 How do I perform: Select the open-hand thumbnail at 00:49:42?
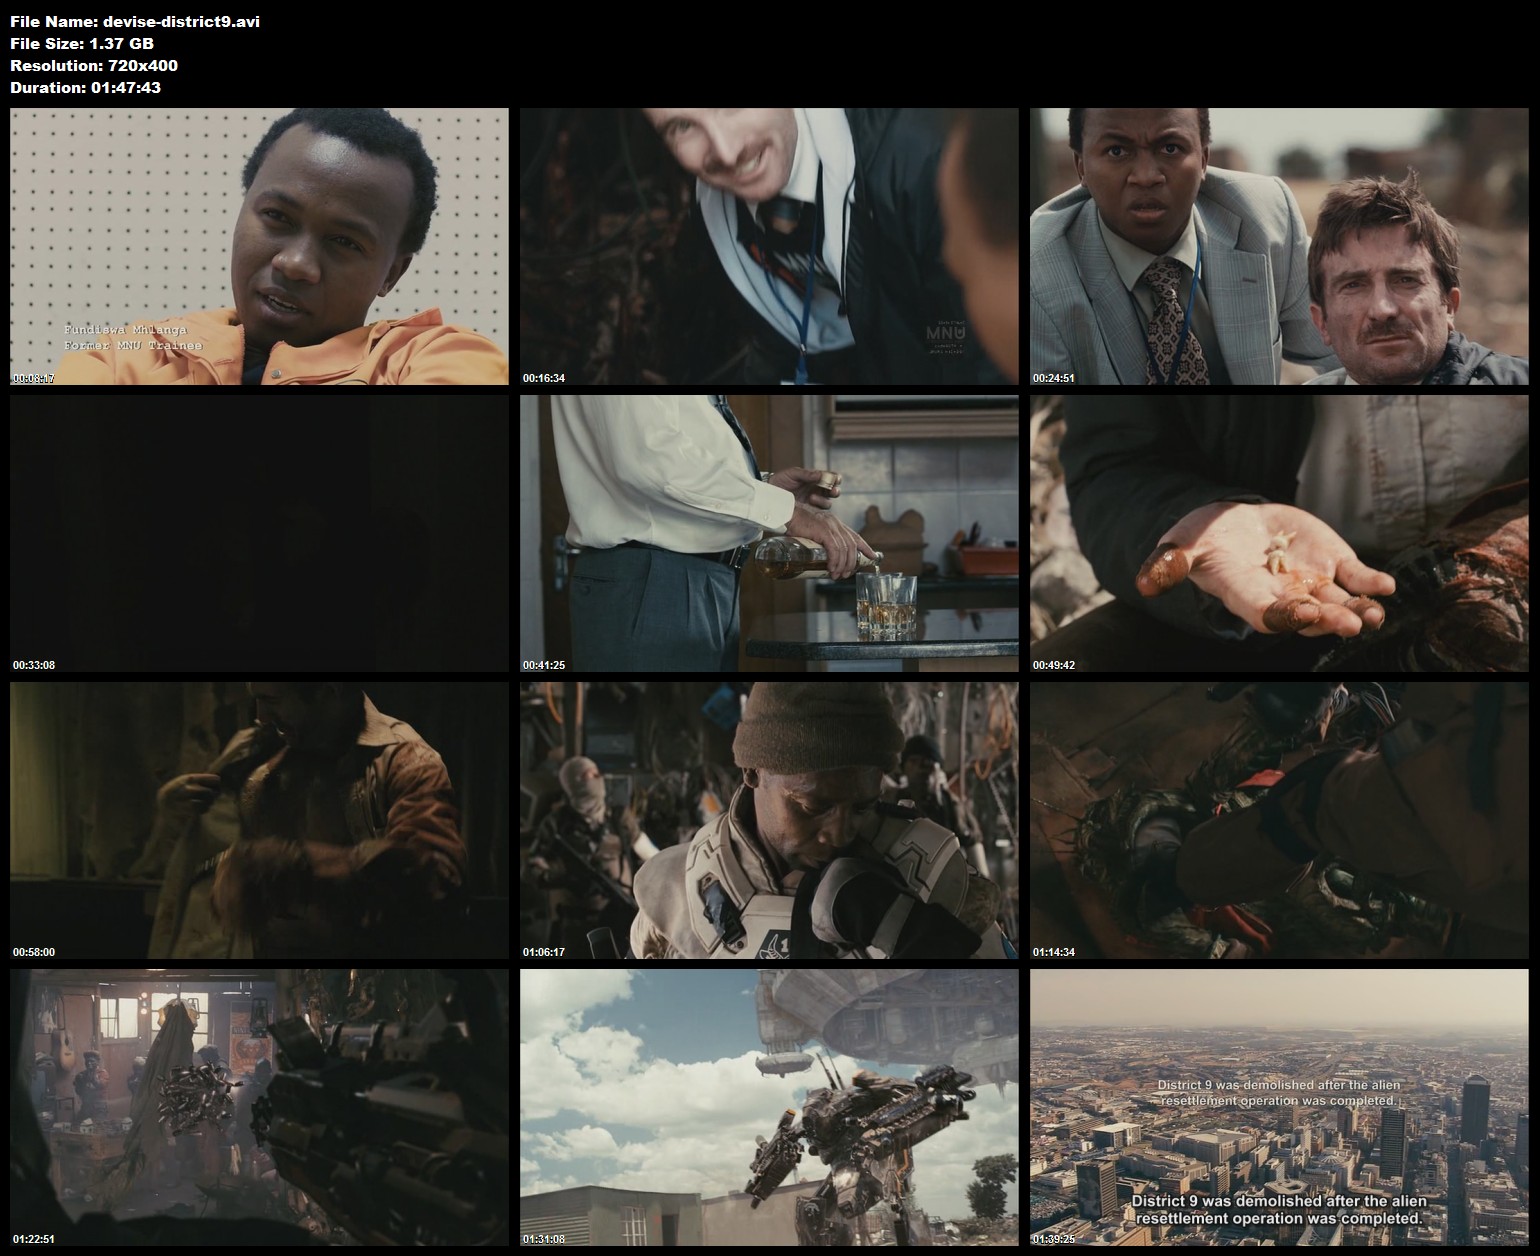tap(1280, 534)
